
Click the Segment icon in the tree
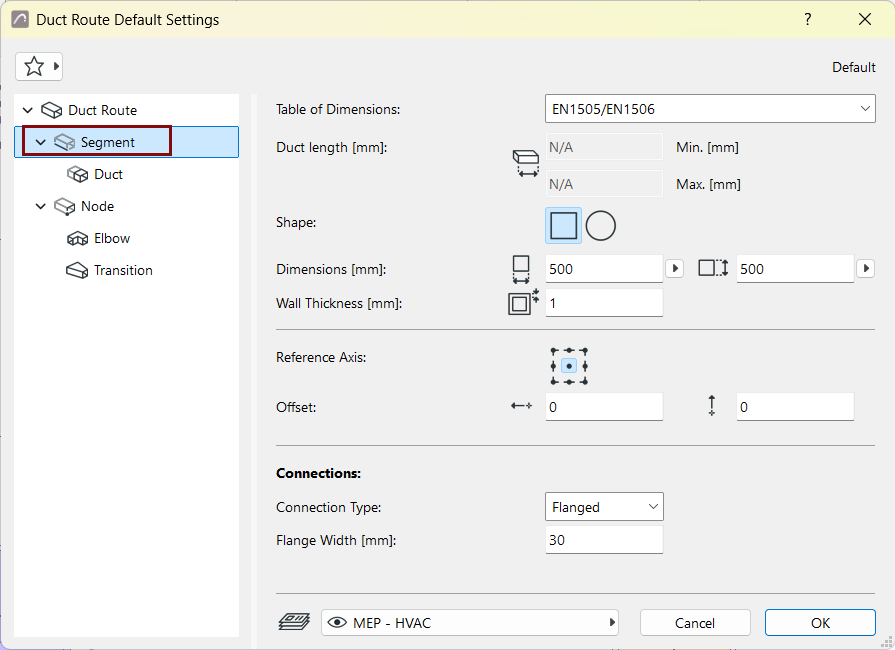click(64, 142)
